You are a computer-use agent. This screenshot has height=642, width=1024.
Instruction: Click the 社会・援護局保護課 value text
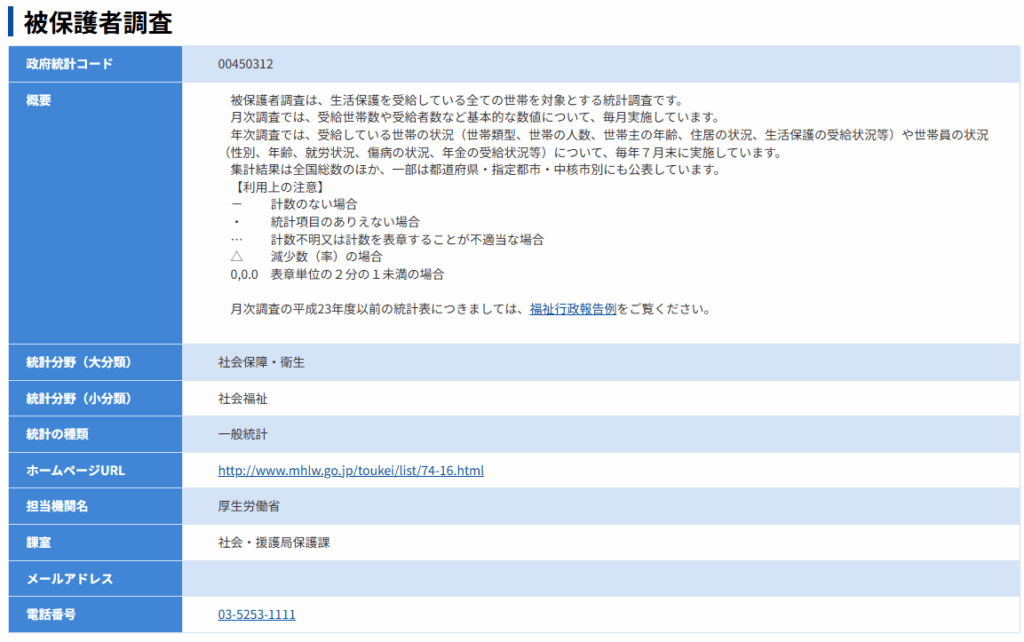point(274,542)
